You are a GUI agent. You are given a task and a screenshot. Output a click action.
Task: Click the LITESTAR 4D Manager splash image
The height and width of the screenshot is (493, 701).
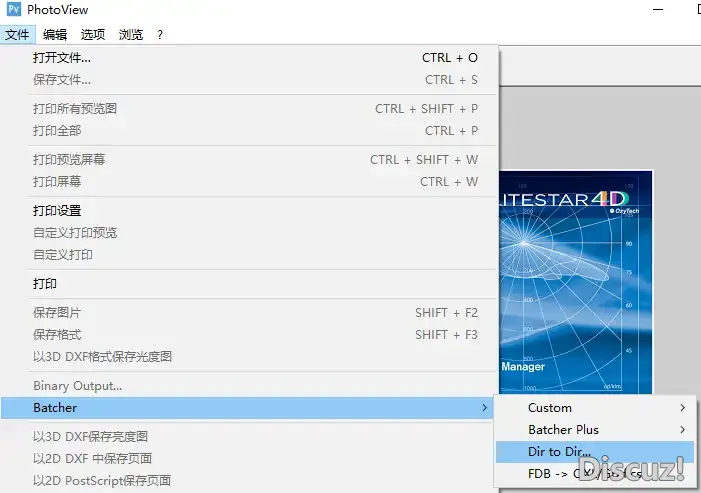(x=576, y=282)
